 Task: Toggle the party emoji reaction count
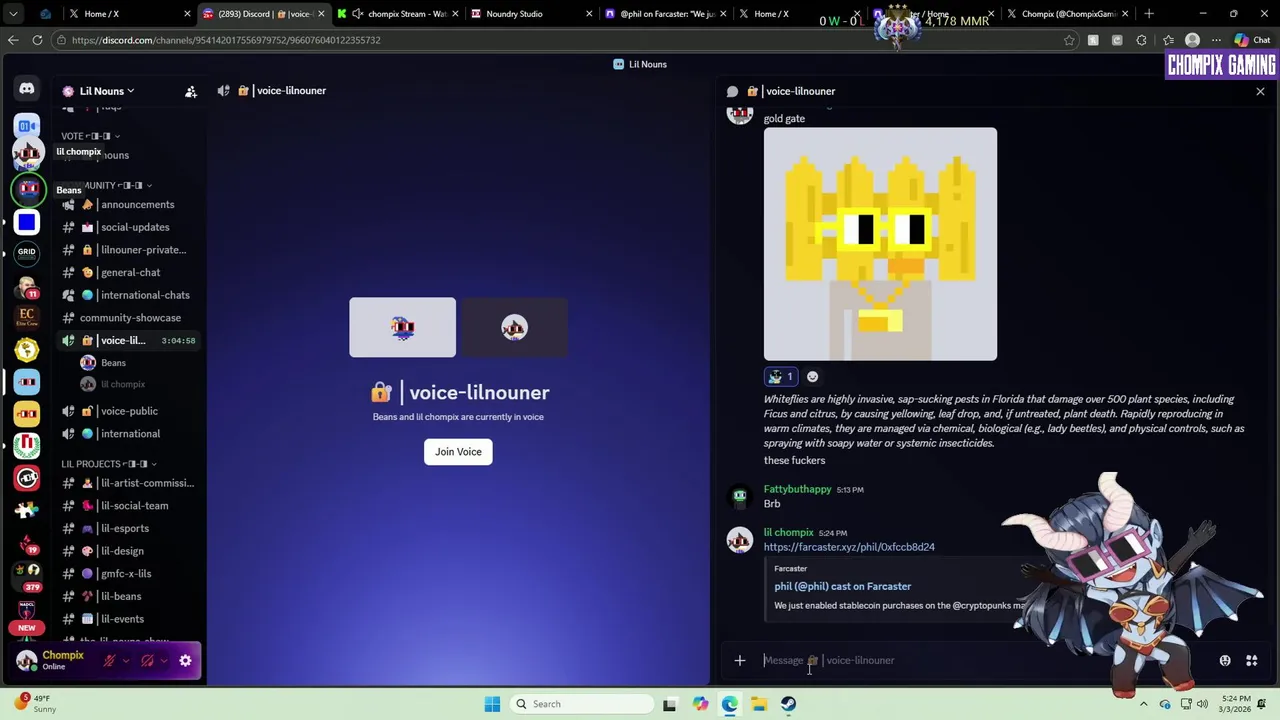780,377
